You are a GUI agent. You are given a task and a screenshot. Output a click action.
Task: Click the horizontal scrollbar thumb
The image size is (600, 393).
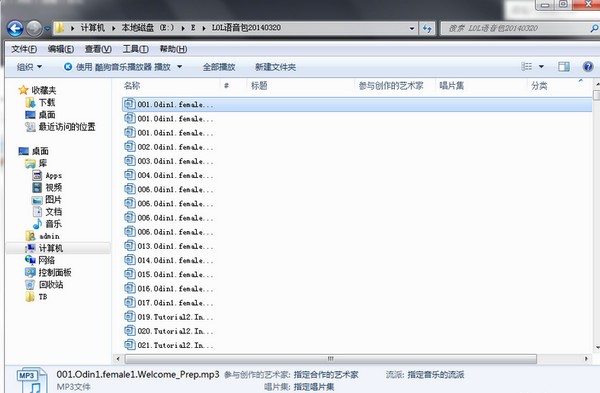[x=331, y=359]
